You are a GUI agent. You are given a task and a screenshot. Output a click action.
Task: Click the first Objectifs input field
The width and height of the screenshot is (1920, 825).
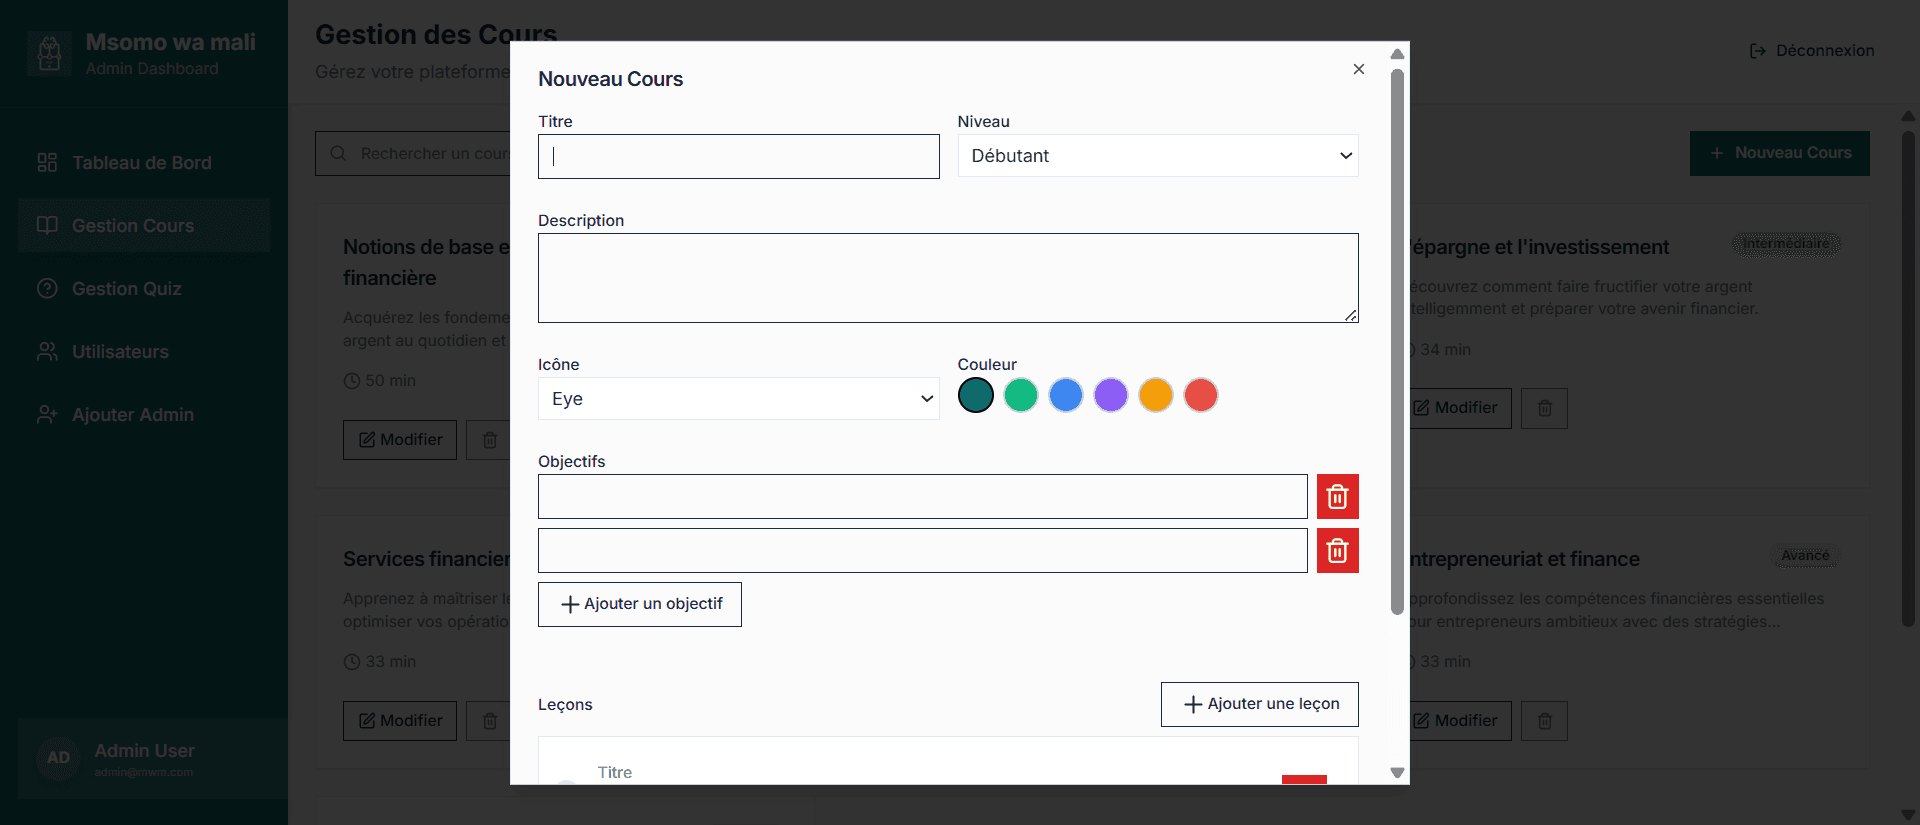(922, 497)
